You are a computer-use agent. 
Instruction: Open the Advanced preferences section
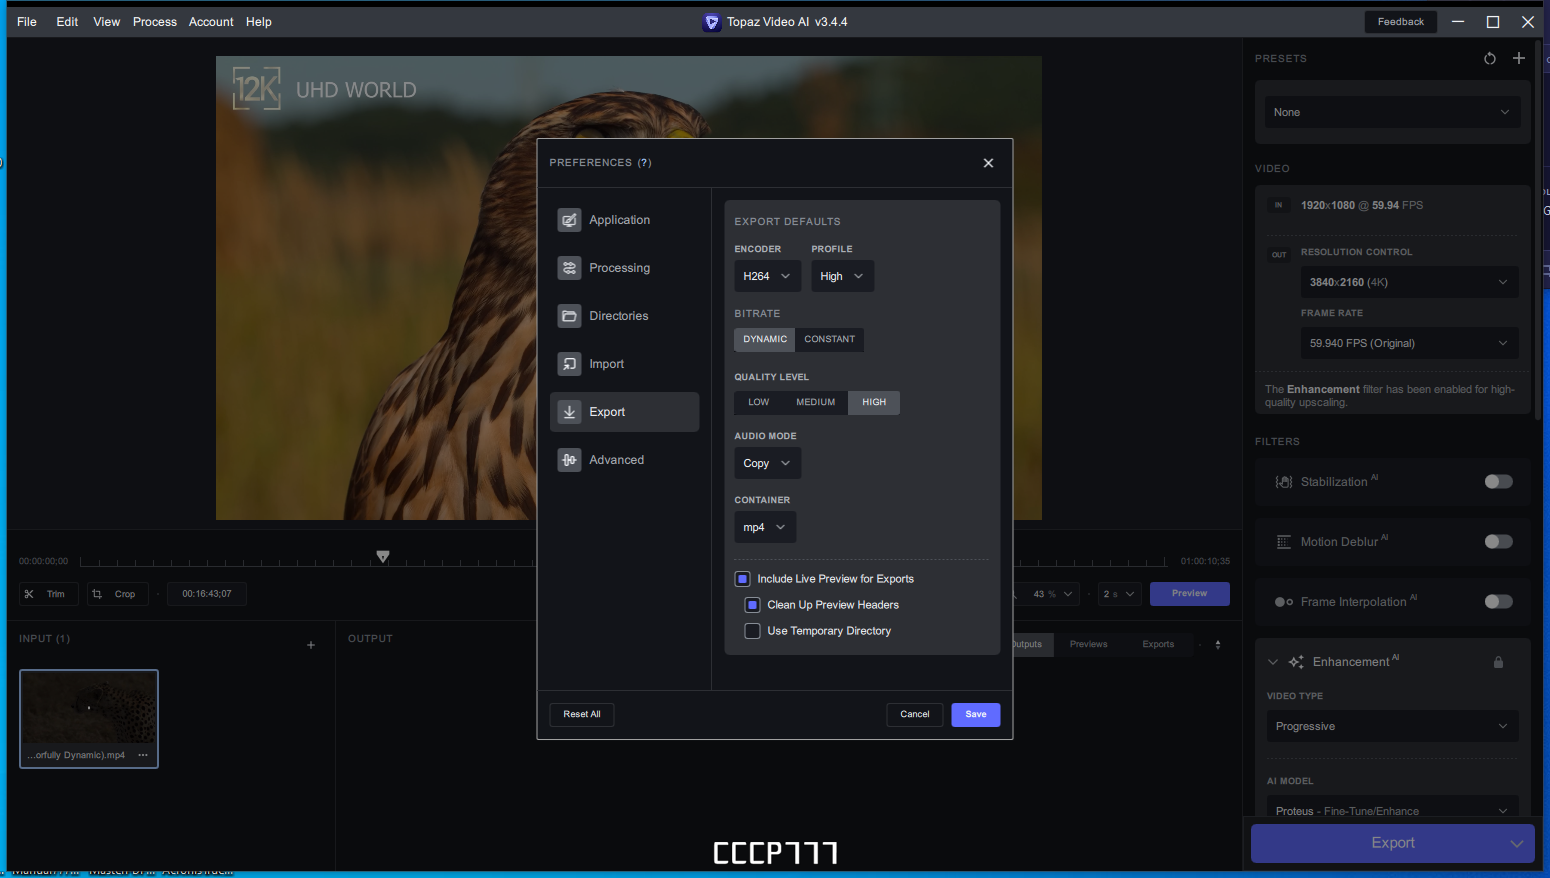tap(624, 460)
